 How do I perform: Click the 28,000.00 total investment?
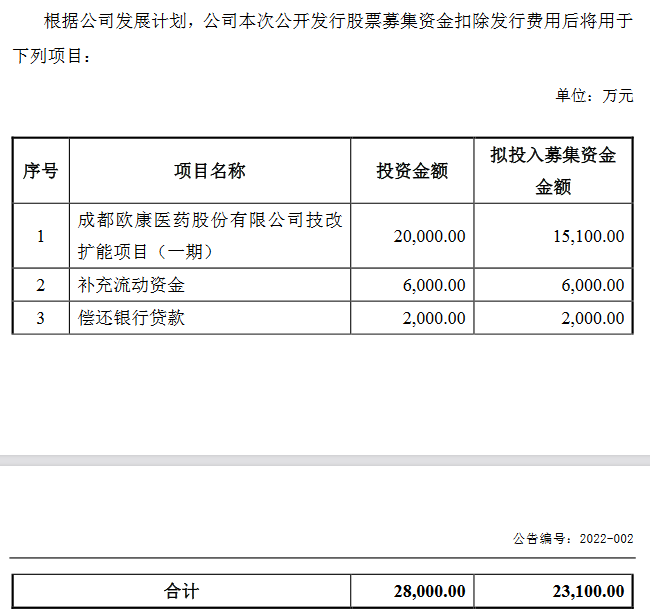point(429,591)
